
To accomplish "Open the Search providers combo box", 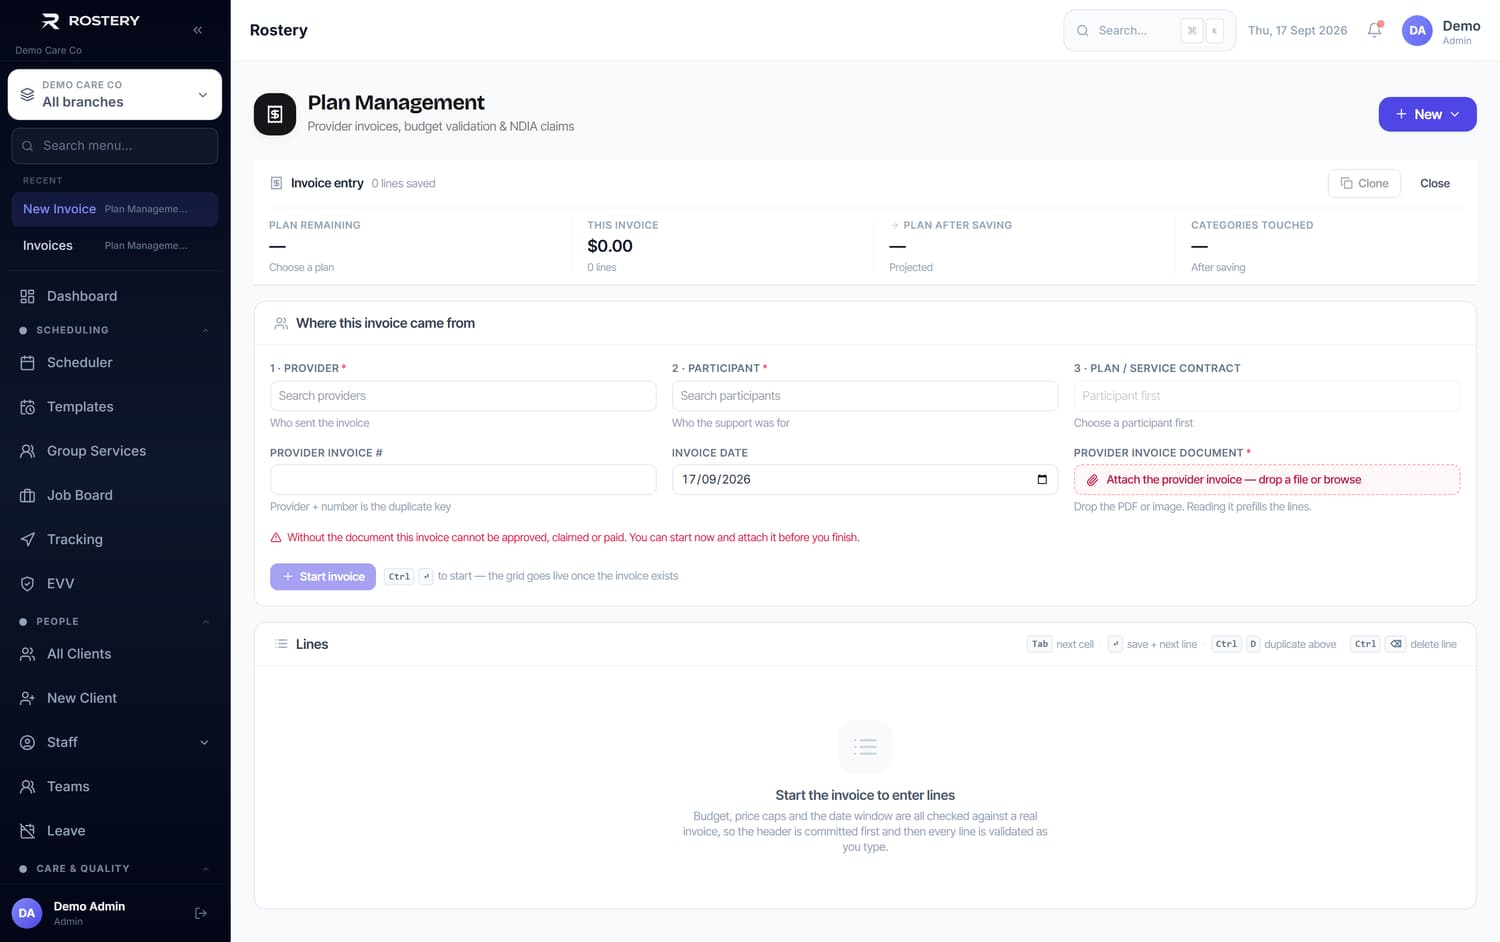I will pyautogui.click(x=463, y=396).
